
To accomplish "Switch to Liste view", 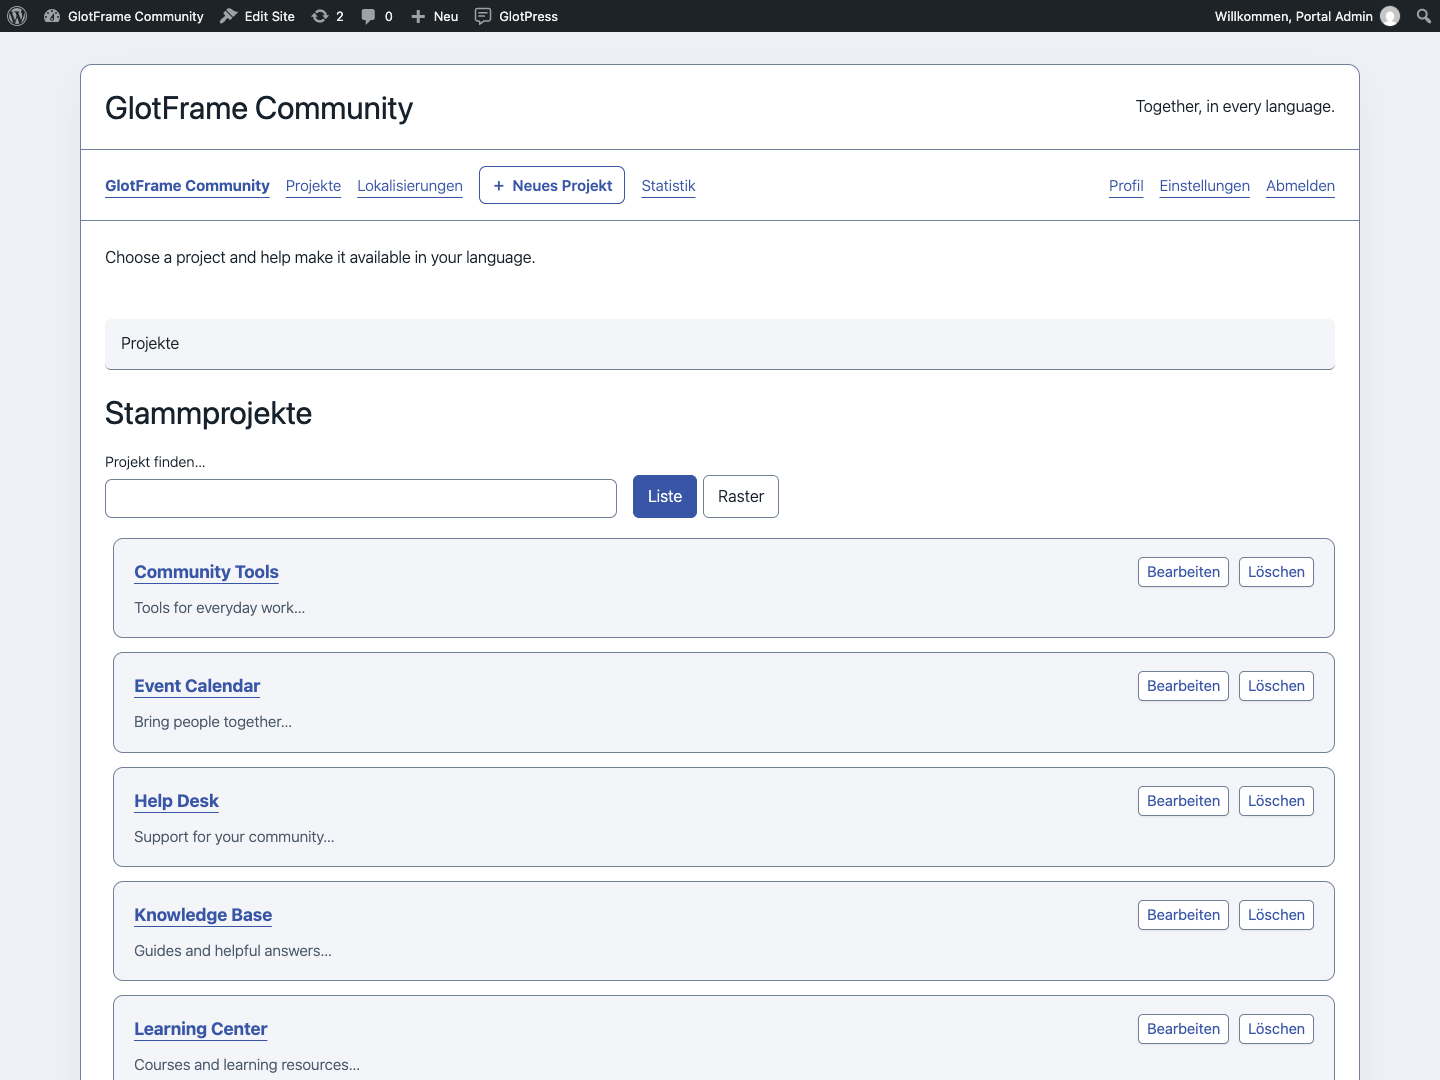I will tap(665, 496).
